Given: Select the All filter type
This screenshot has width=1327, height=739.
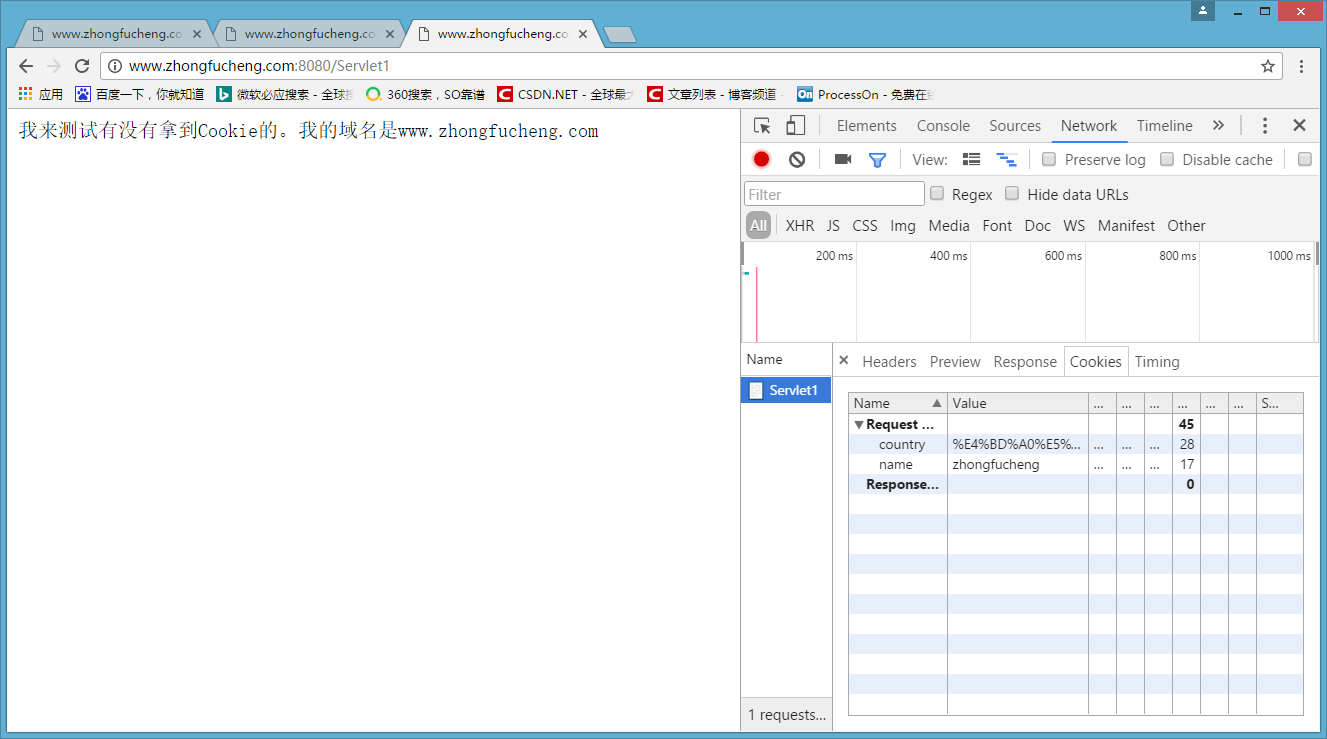Looking at the screenshot, I should [x=758, y=226].
